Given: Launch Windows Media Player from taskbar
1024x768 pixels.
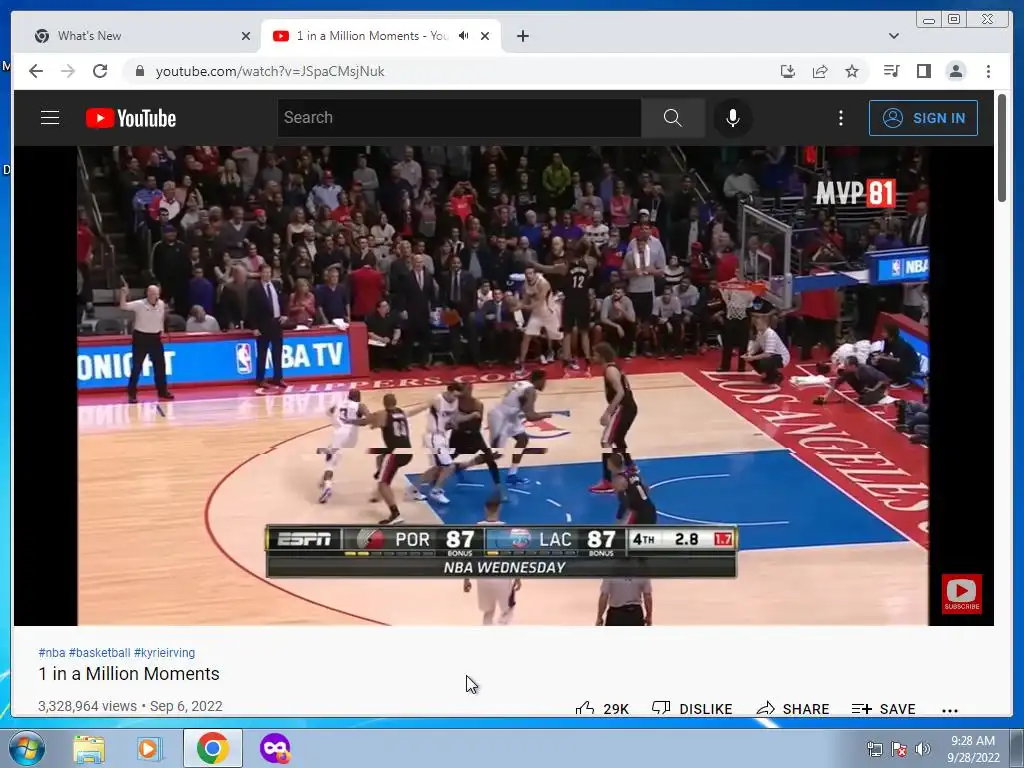Looking at the screenshot, I should click(149, 748).
